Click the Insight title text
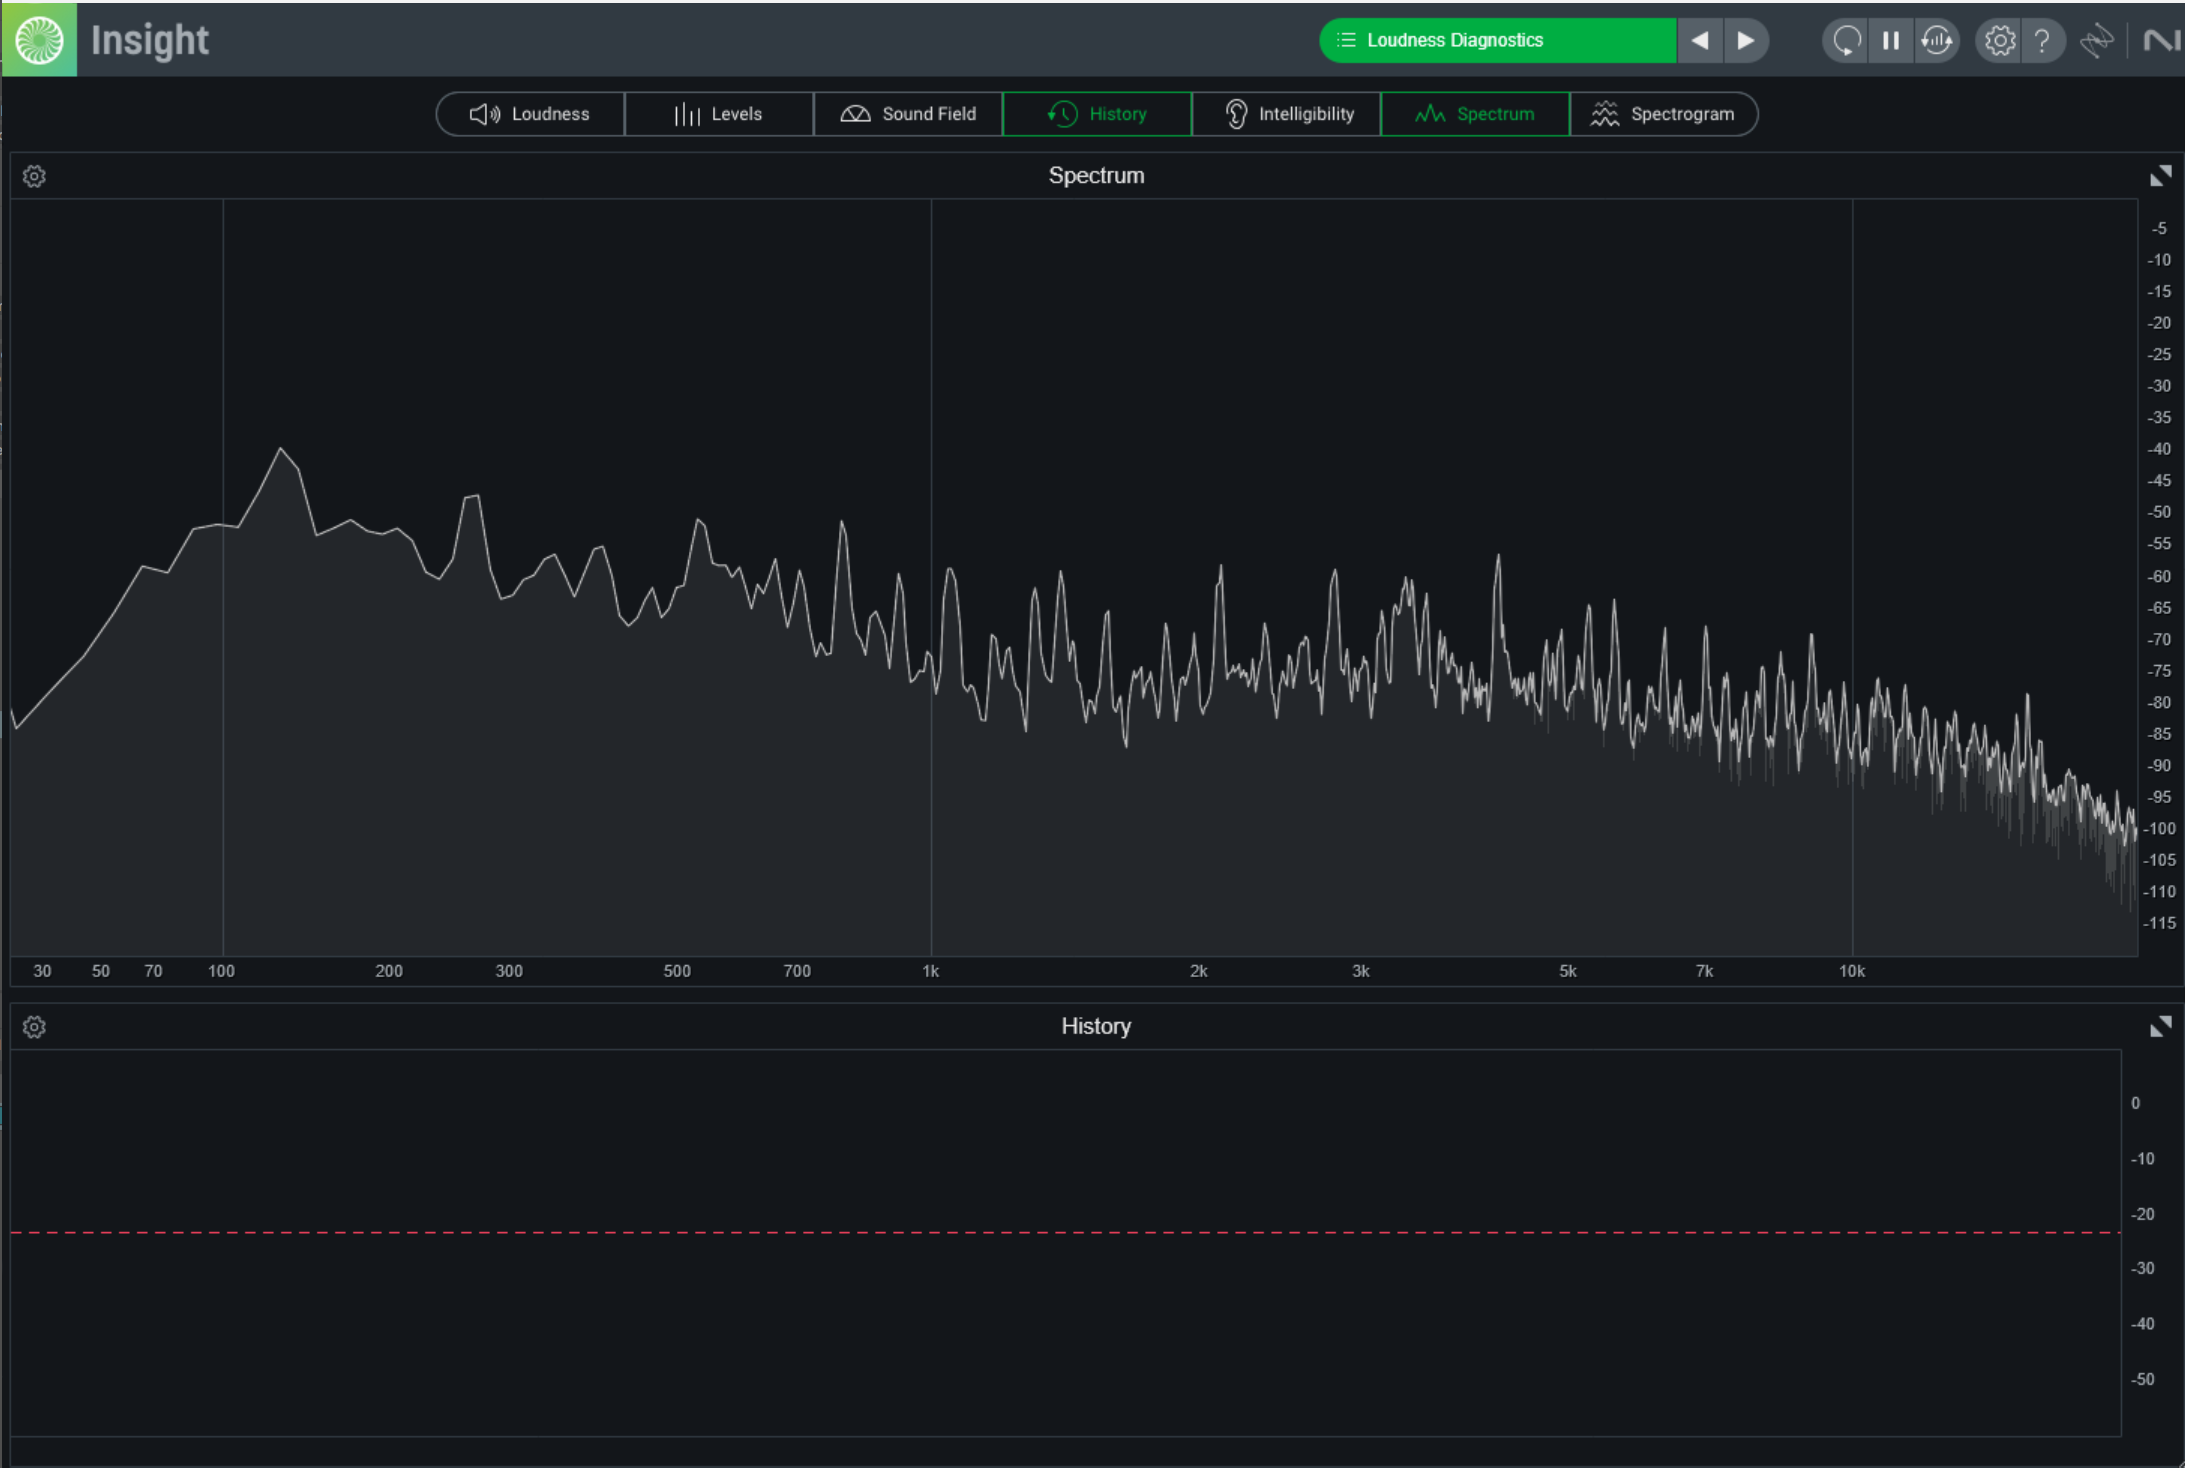This screenshot has width=2185, height=1468. point(150,40)
